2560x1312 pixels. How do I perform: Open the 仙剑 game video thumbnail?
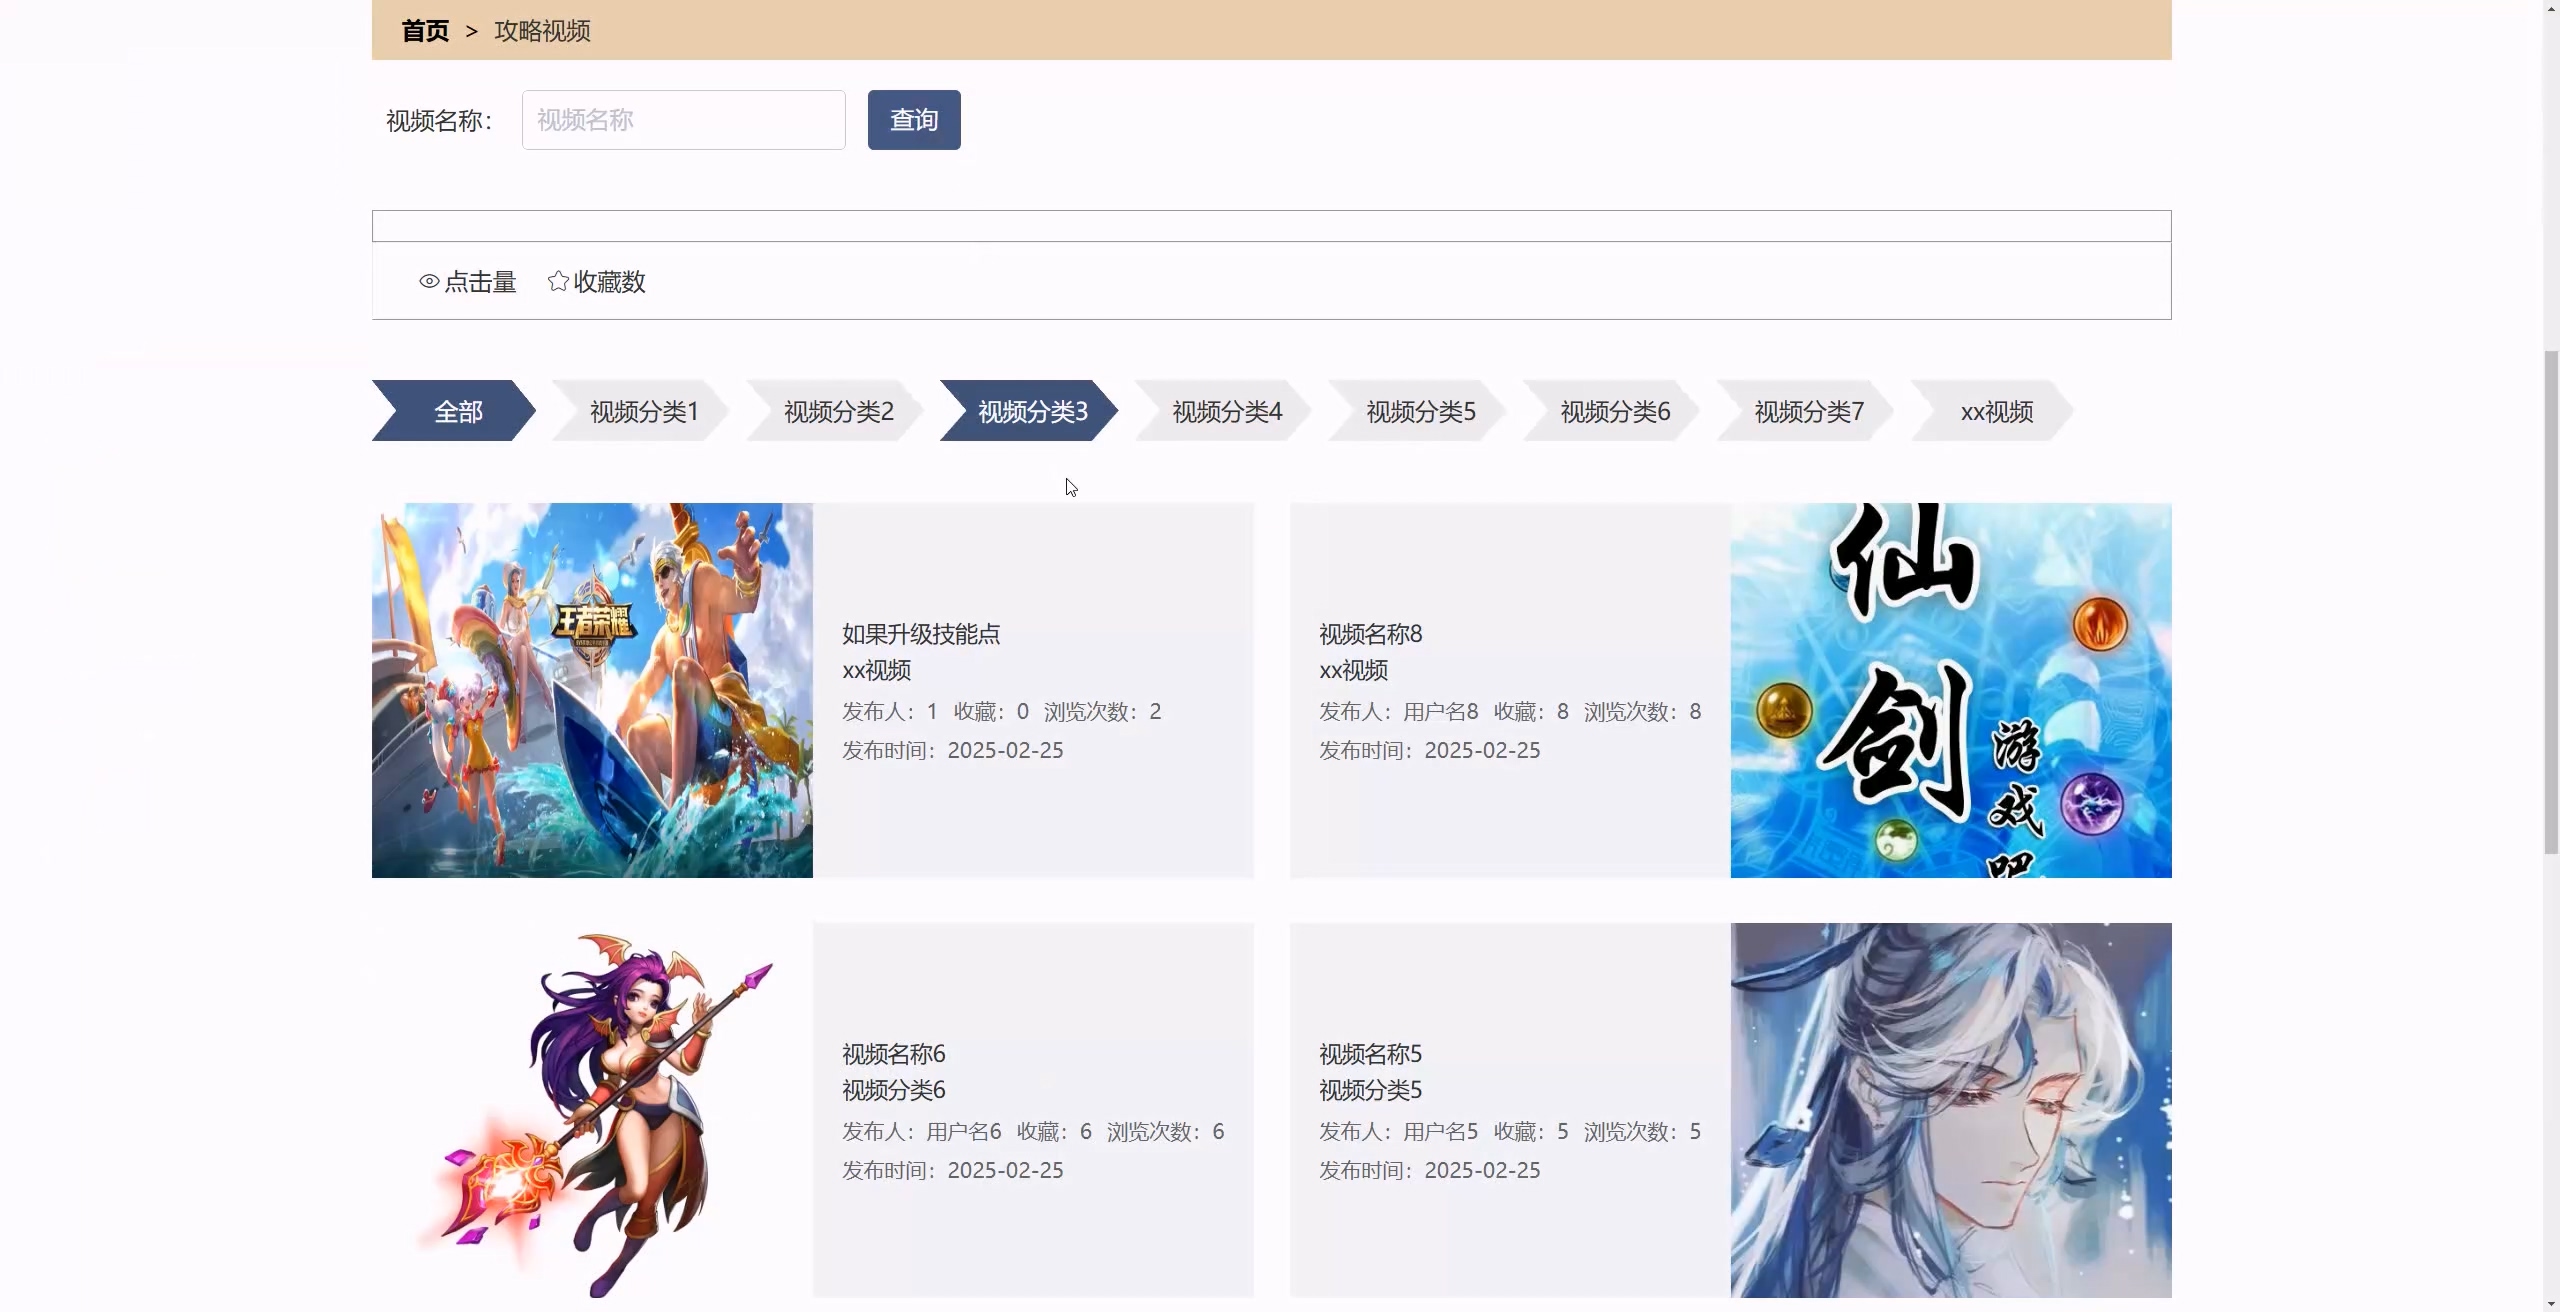pyautogui.click(x=1950, y=690)
